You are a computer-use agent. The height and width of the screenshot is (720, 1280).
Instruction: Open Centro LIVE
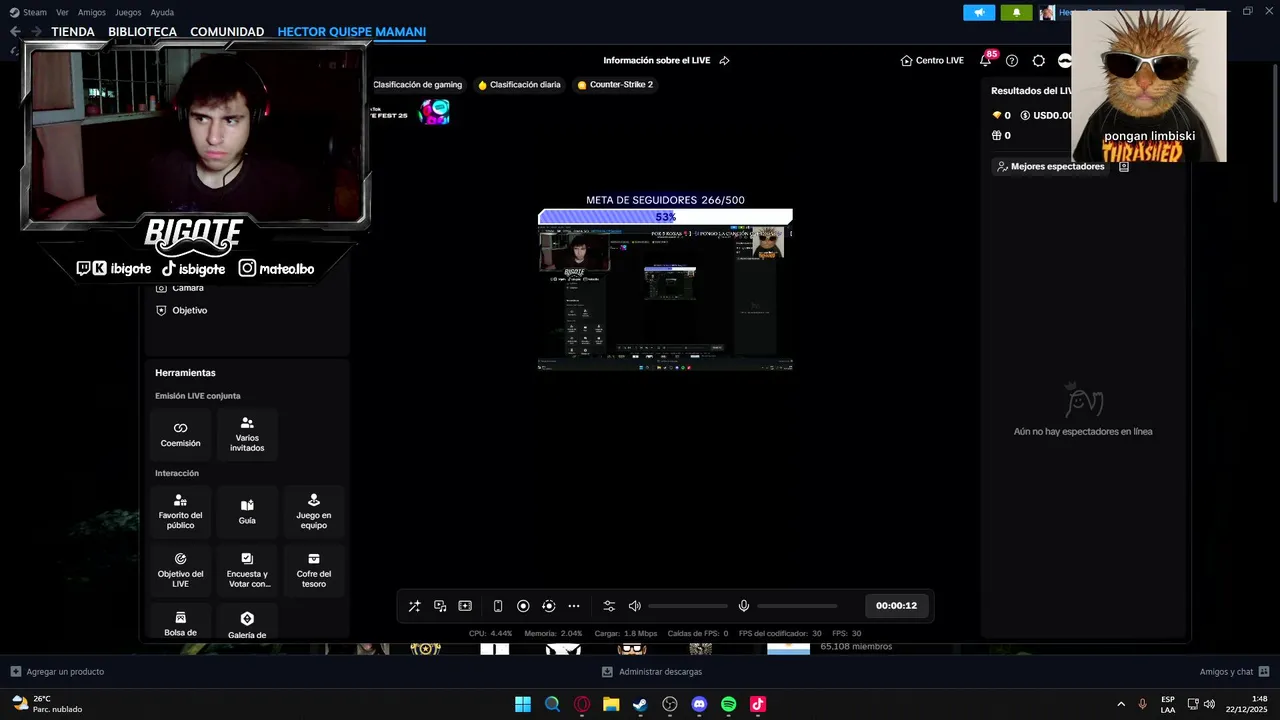[x=932, y=60]
